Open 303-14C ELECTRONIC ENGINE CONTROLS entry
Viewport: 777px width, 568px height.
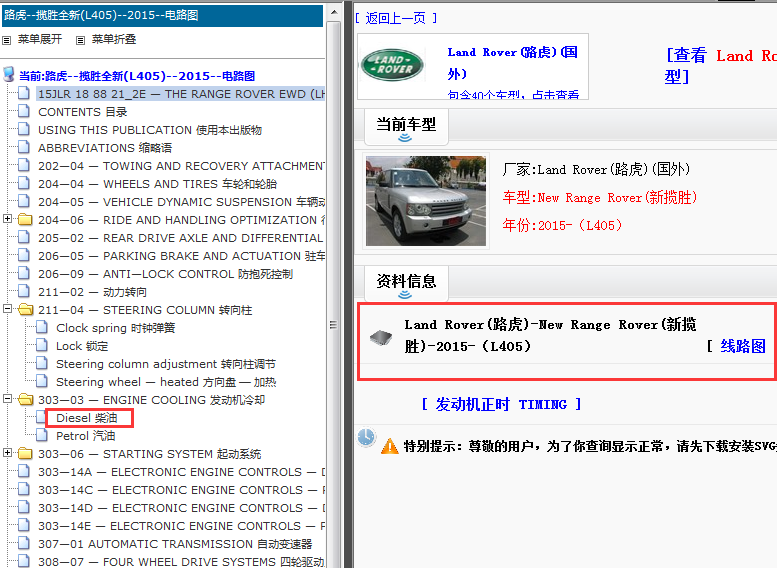[x=181, y=490]
